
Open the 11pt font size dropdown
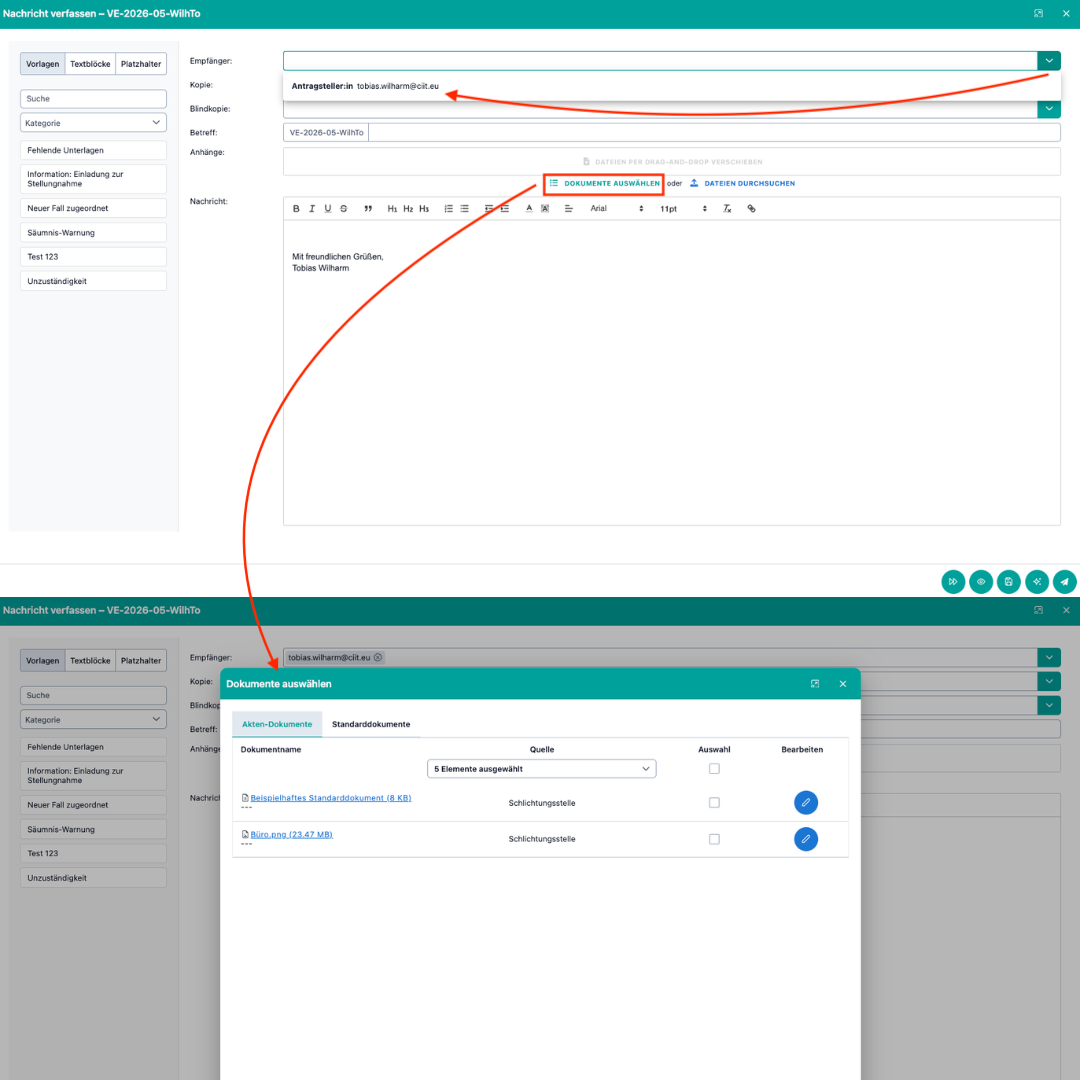tap(683, 209)
